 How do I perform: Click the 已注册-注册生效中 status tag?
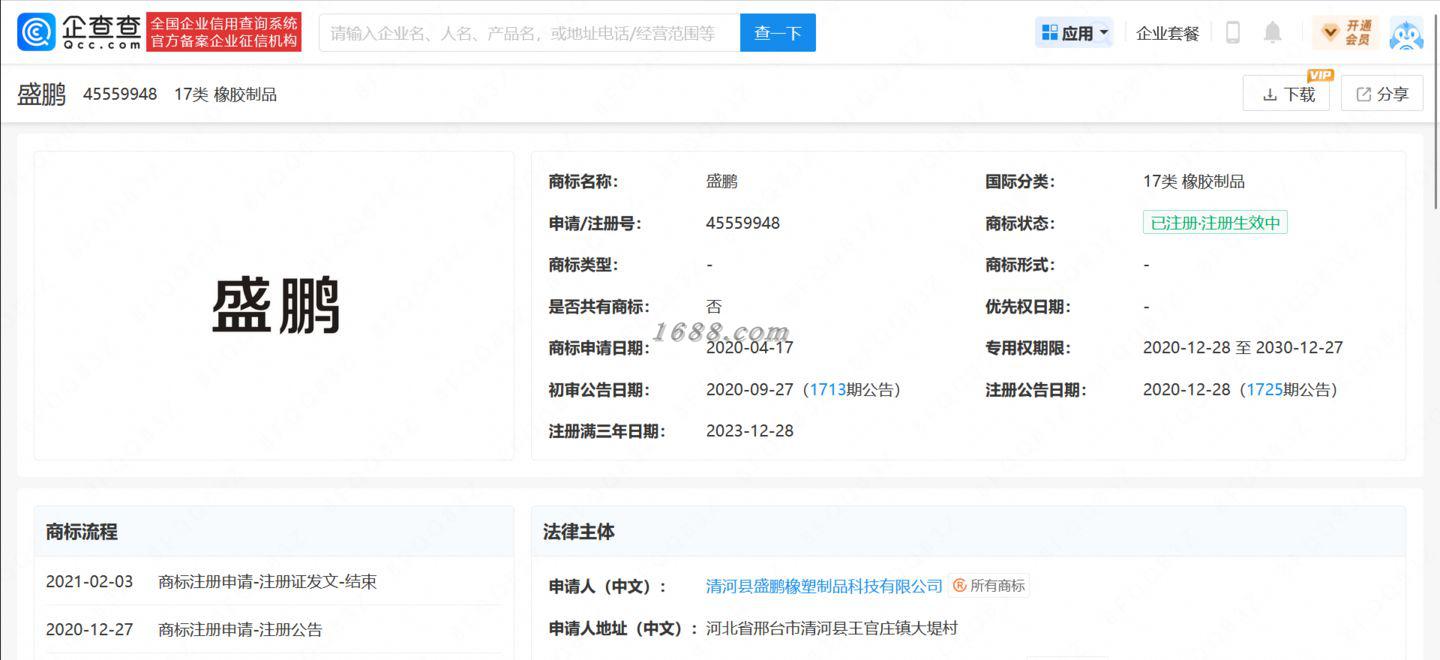point(1215,223)
